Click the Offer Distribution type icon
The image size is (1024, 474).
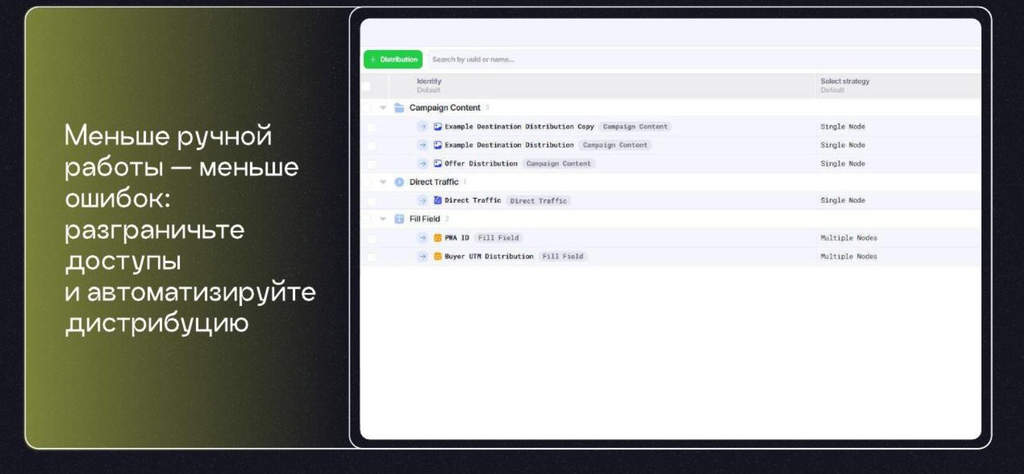tap(438, 164)
